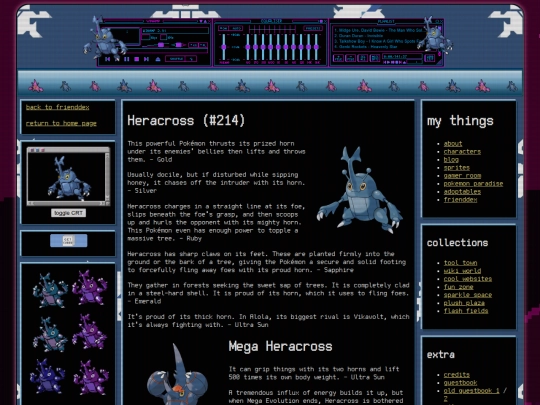Open the 'characters' link
This screenshot has height=405, width=540.
click(462, 152)
